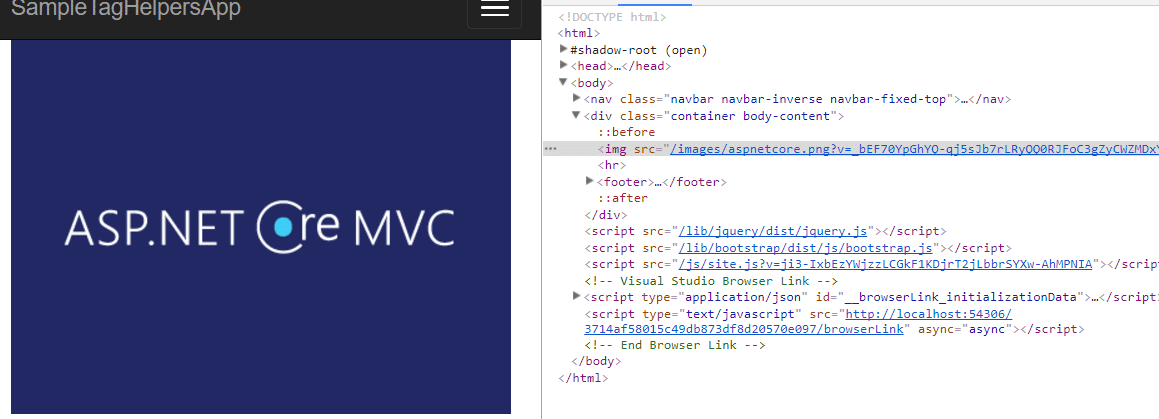The height and width of the screenshot is (419, 1159).
Task: Open the /lib/jquery/dist/jquery.js link
Action: pos(774,231)
